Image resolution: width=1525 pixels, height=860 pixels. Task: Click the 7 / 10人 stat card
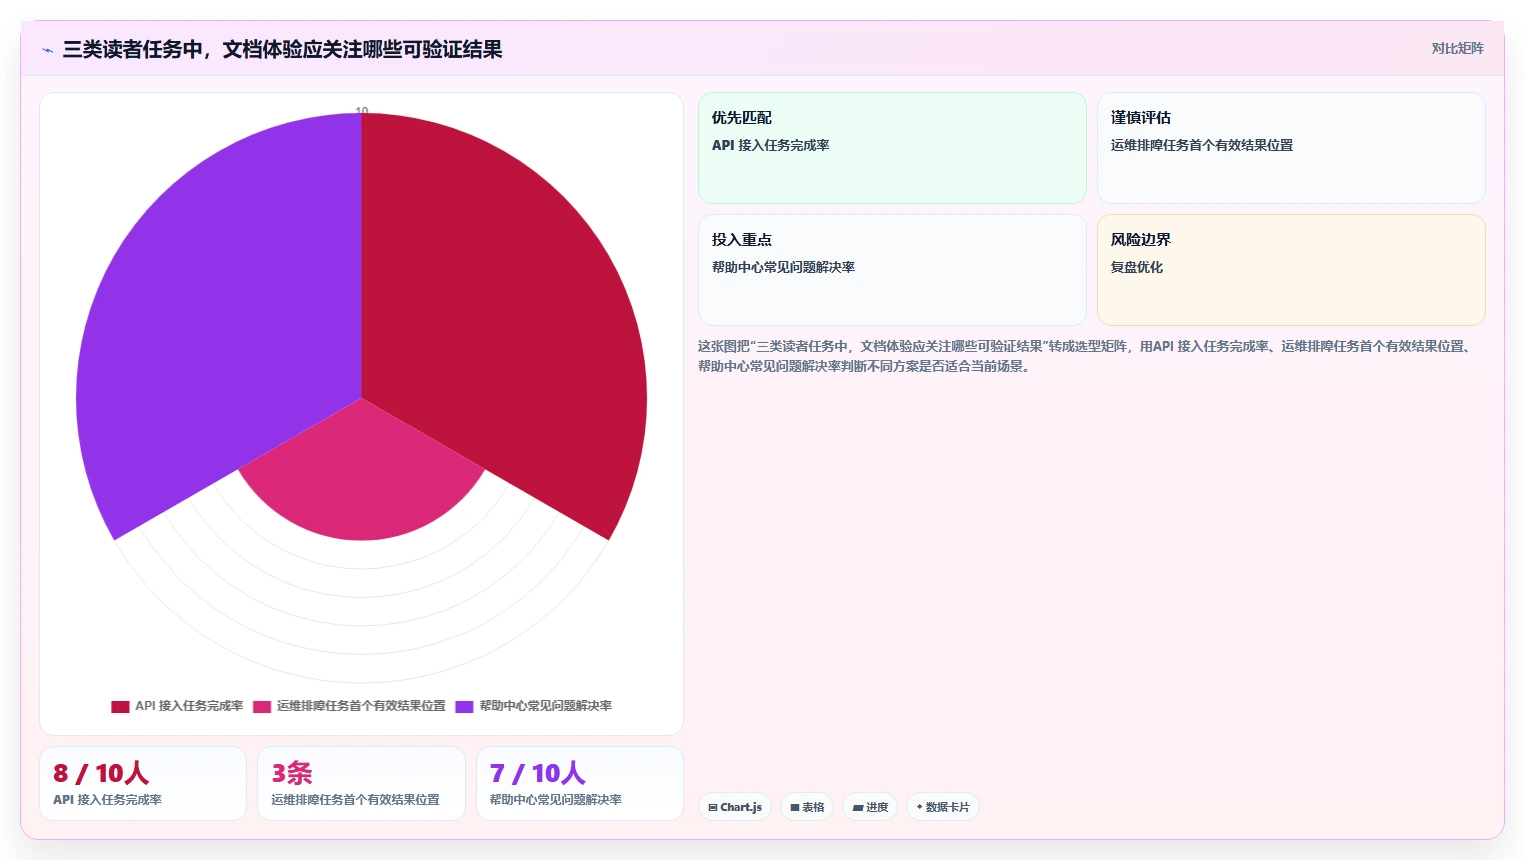580,783
